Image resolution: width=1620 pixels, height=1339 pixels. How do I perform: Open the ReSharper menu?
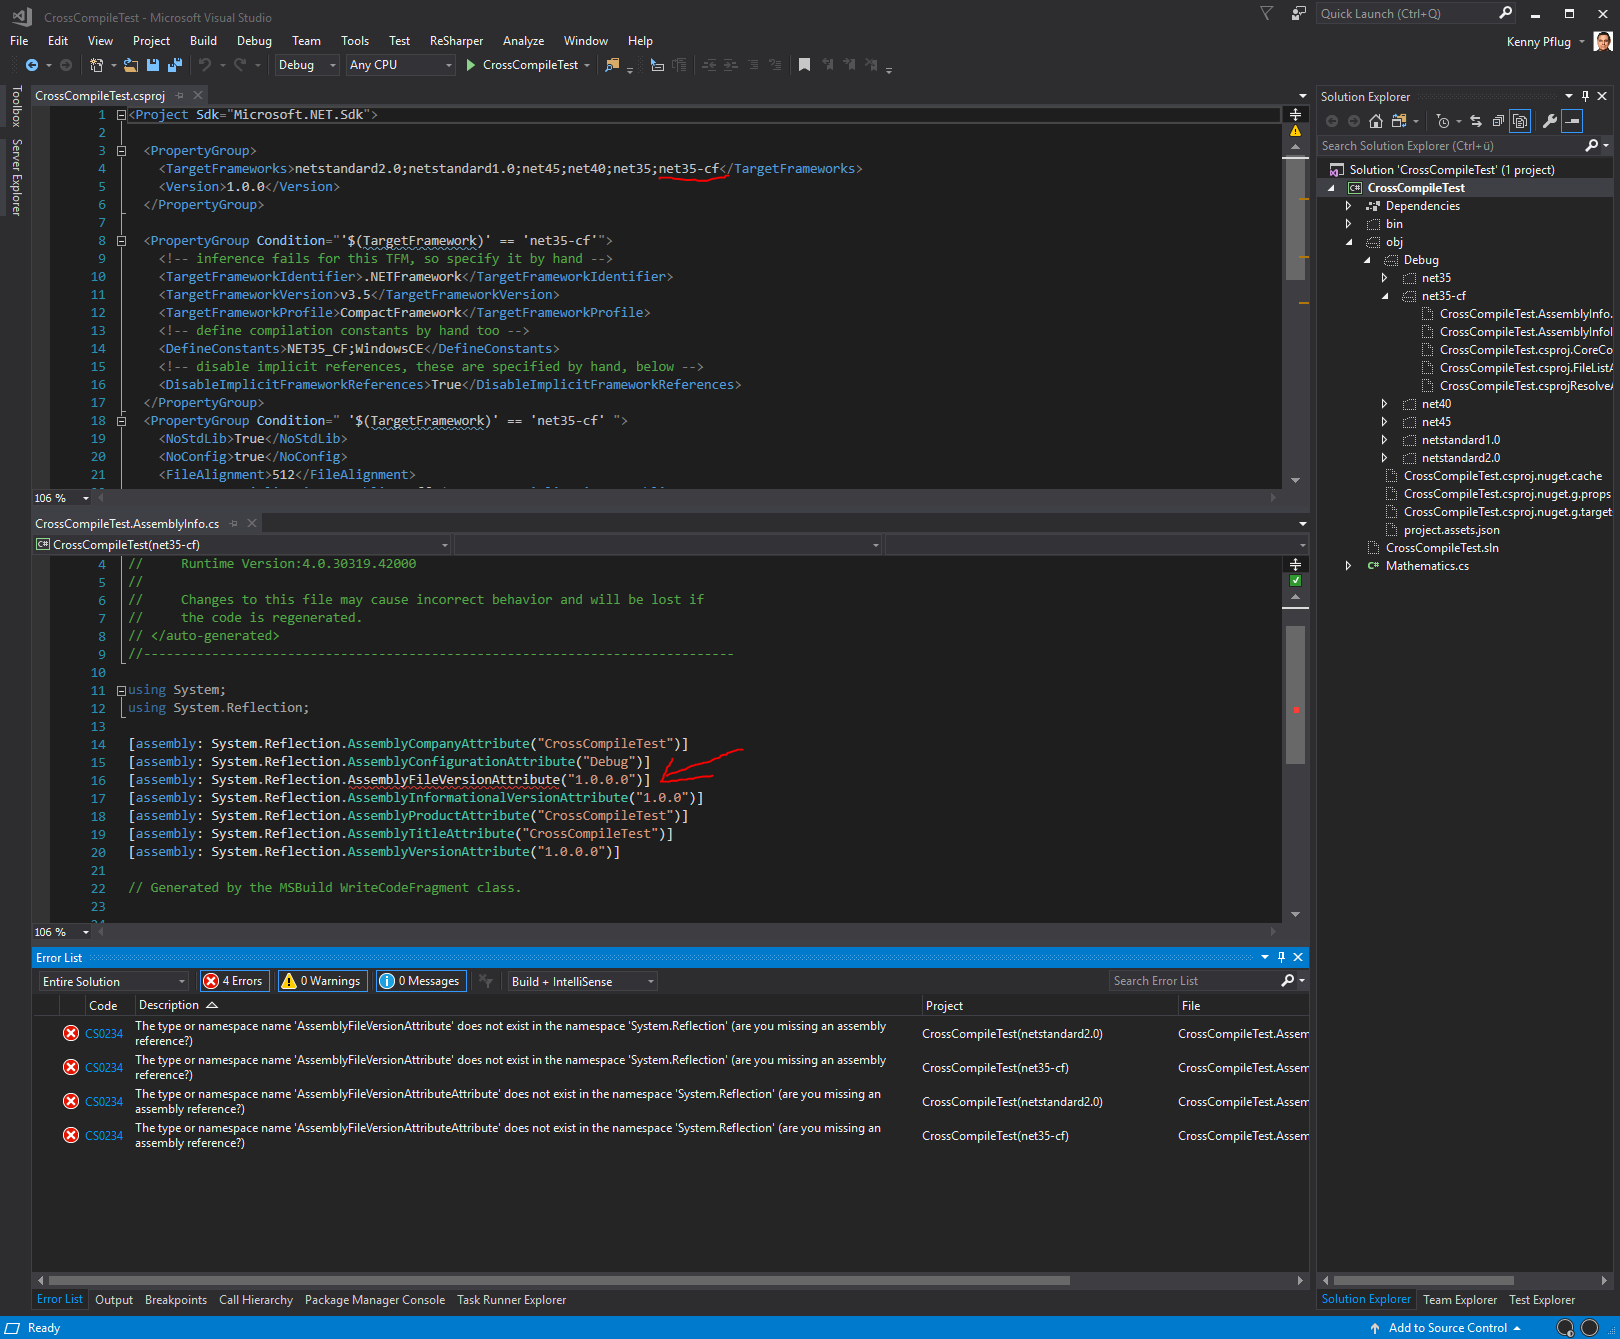[x=456, y=41]
